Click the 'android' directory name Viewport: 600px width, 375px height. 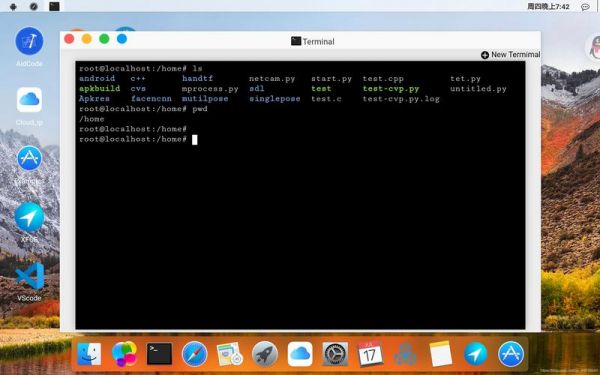point(97,78)
